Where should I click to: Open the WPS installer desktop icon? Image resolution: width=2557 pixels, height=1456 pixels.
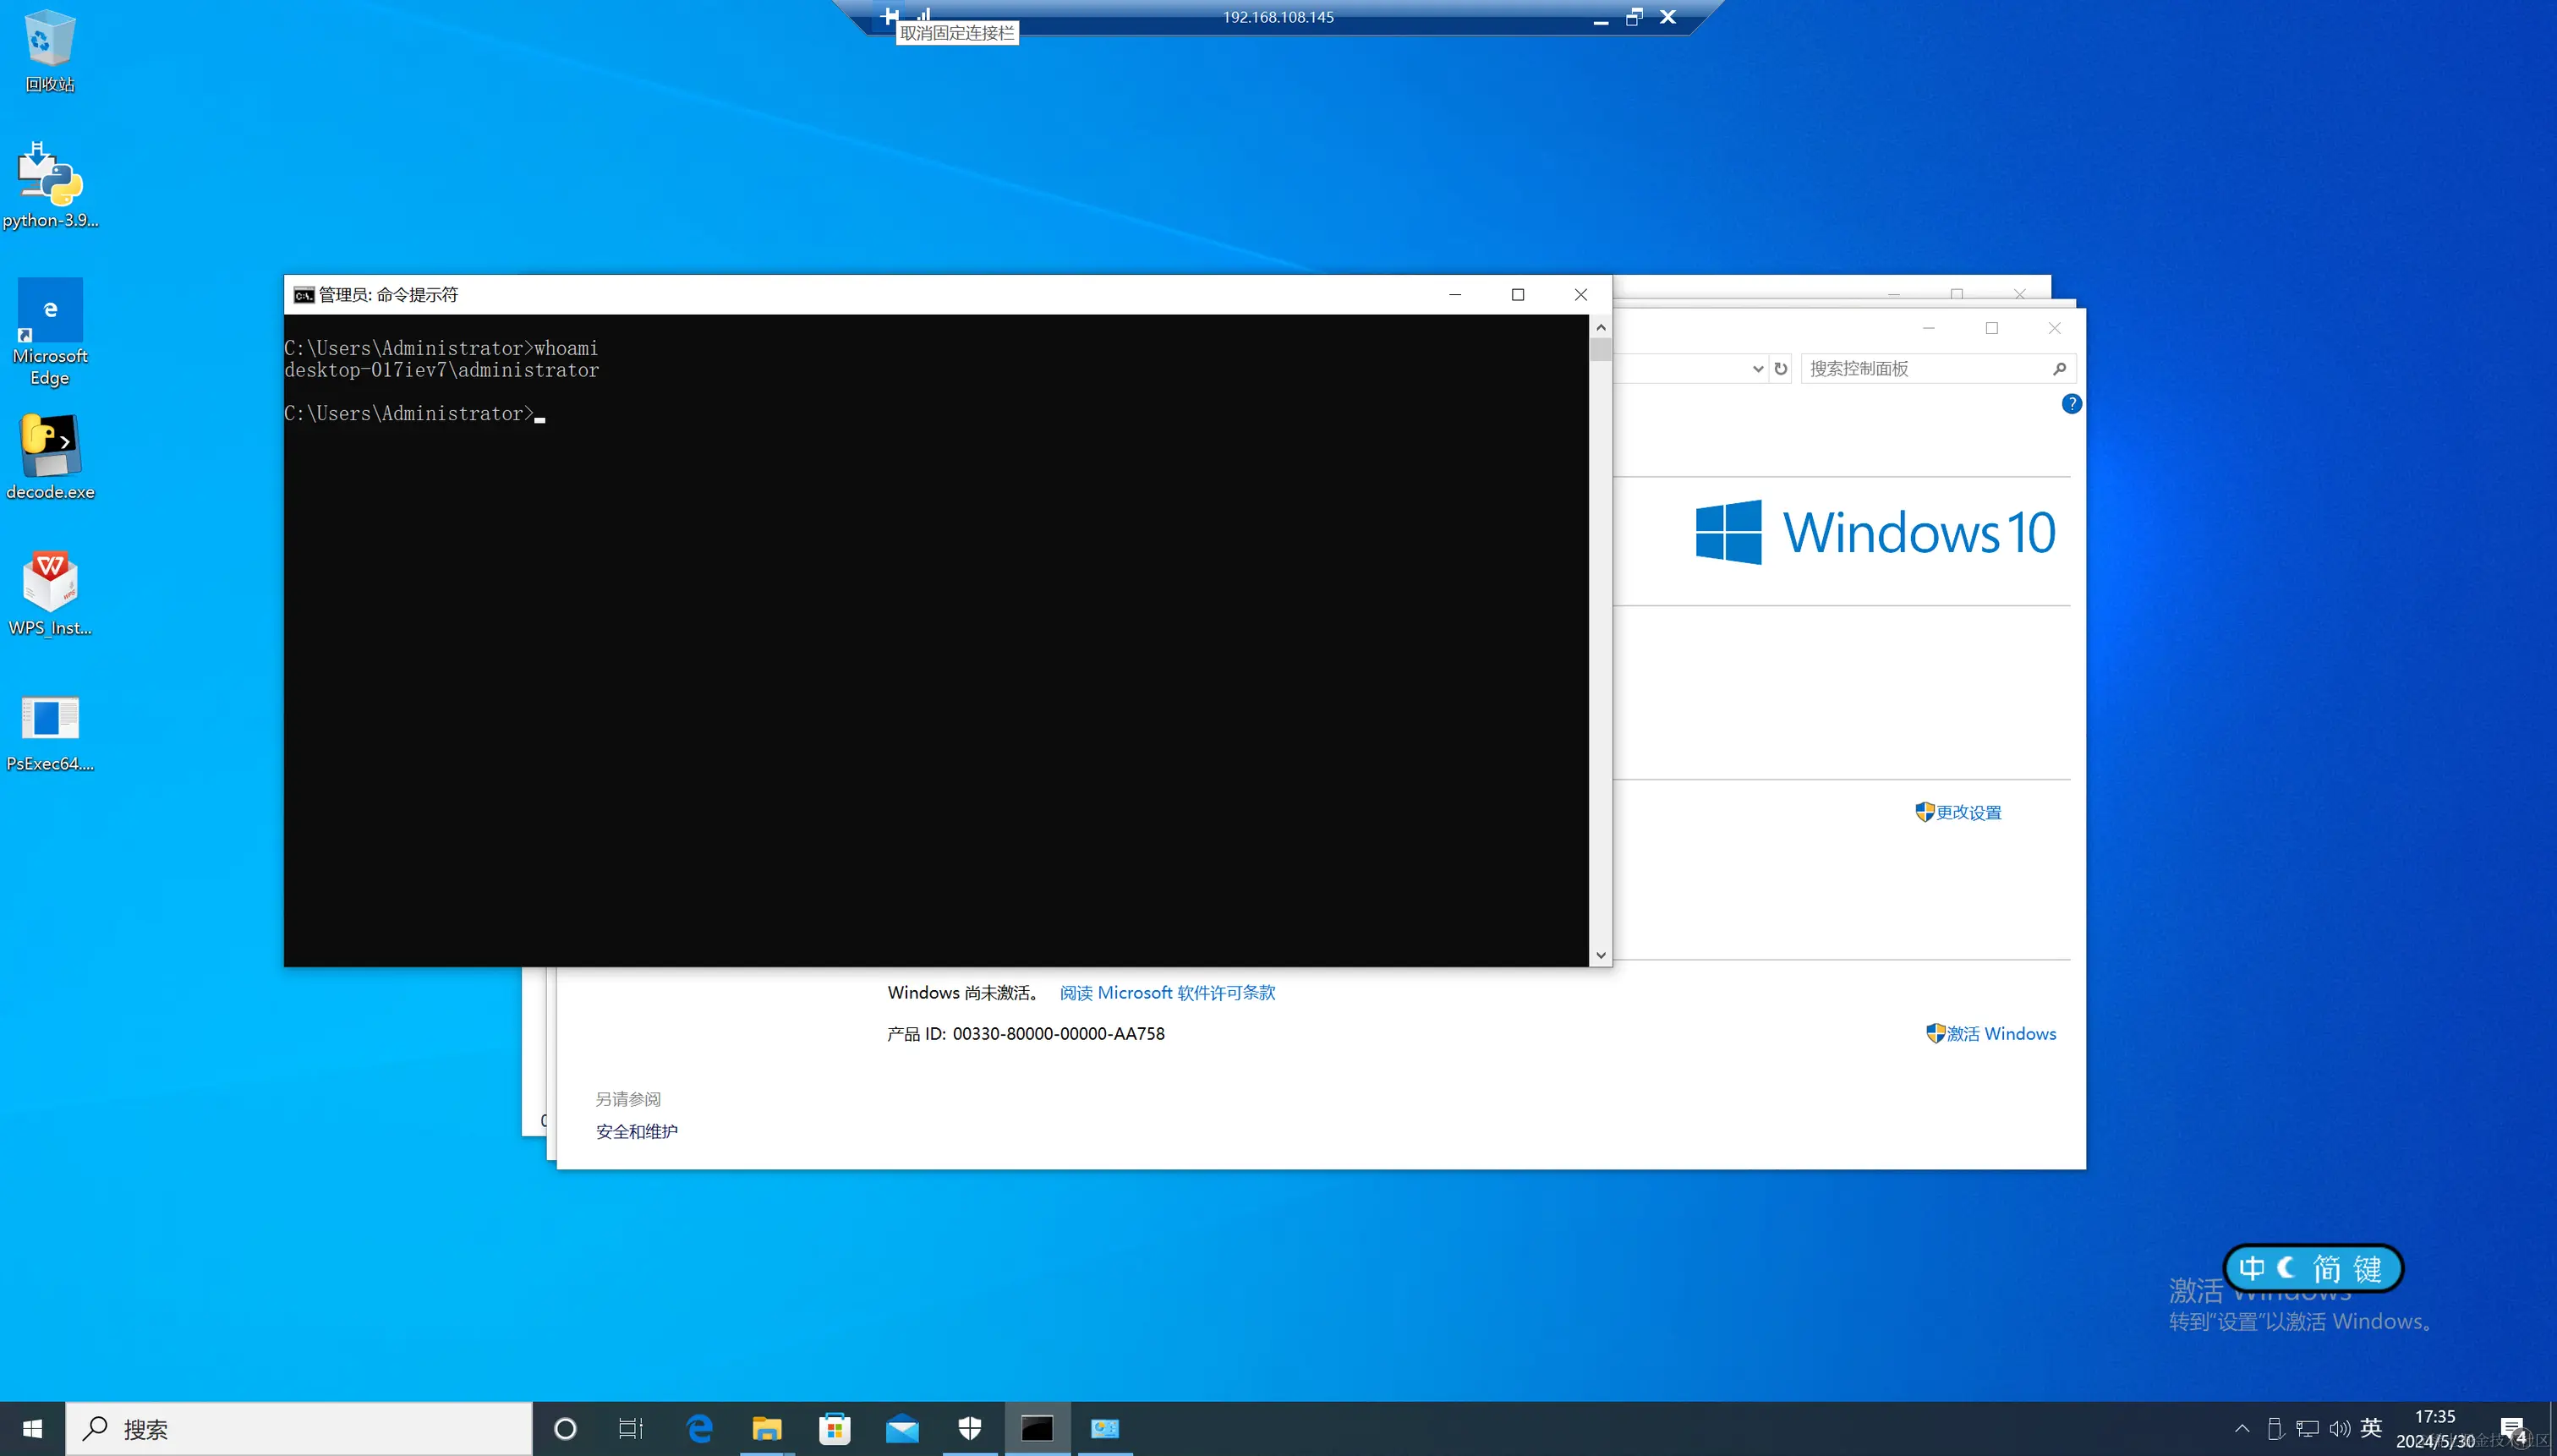pyautogui.click(x=49, y=592)
